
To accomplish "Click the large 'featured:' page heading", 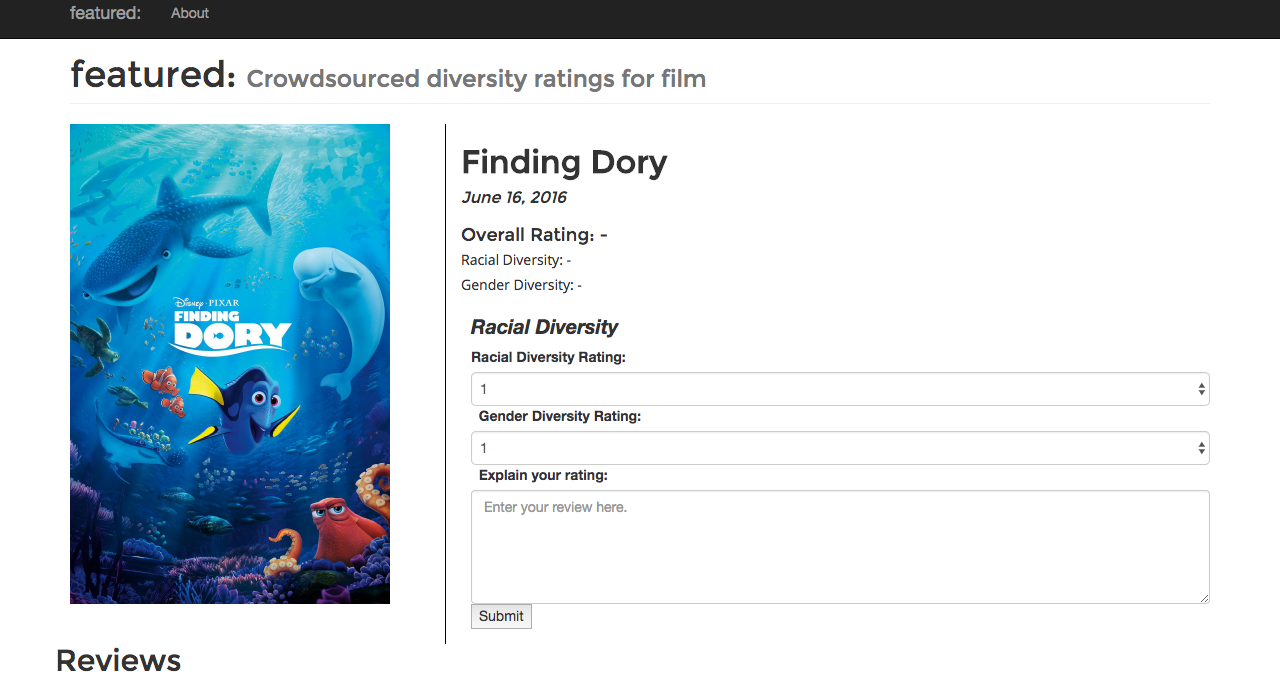I will point(153,74).
